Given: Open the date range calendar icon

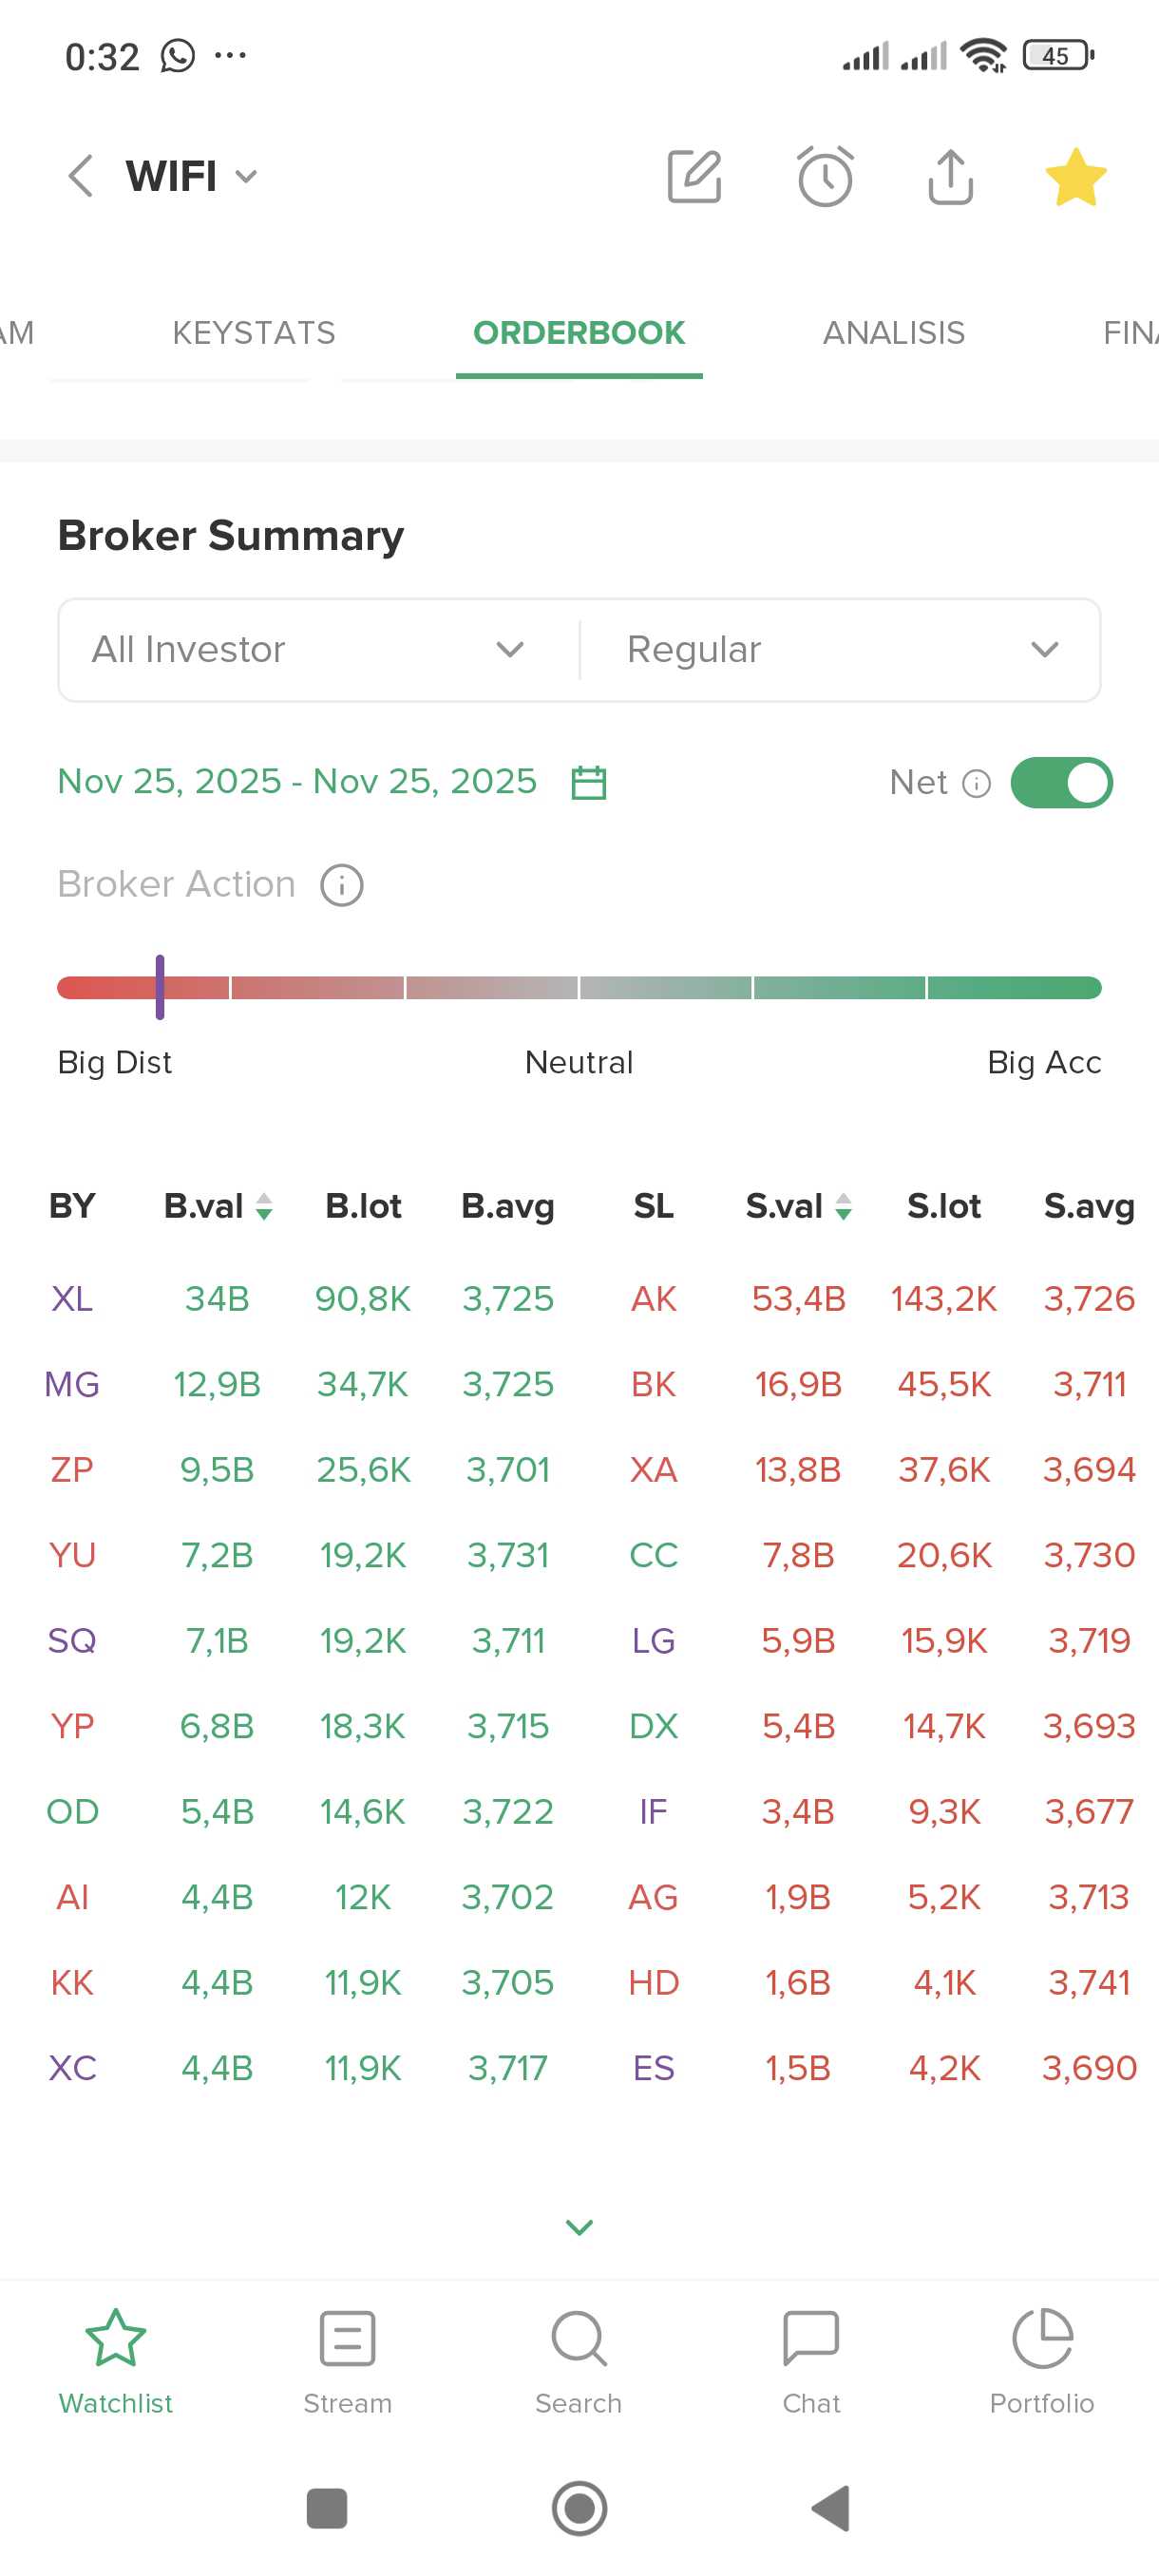Looking at the screenshot, I should pyautogui.click(x=588, y=782).
